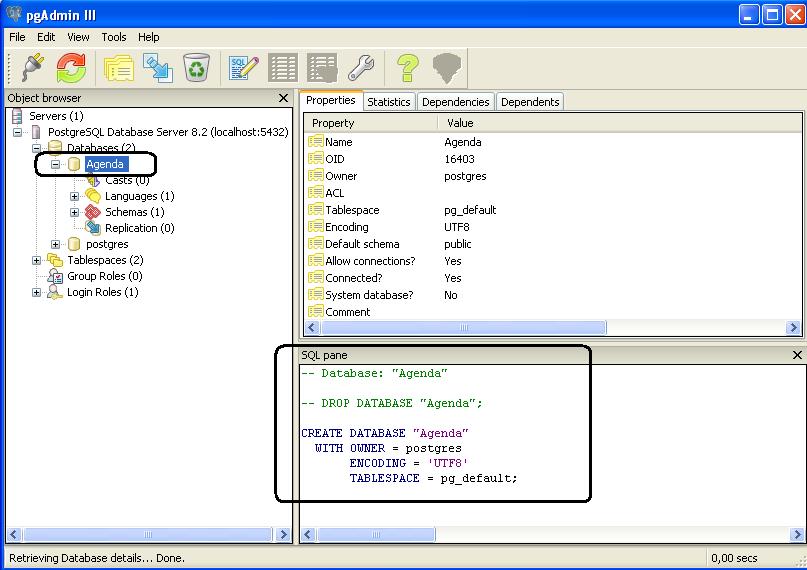
Task: Expand the postgres database node
Action: point(56,244)
